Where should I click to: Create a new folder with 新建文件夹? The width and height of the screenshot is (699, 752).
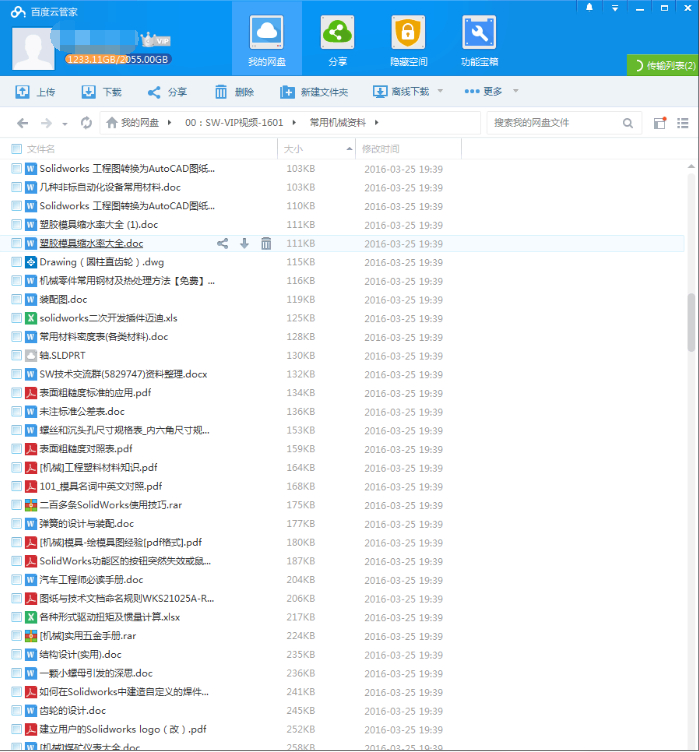pyautogui.click(x=314, y=92)
